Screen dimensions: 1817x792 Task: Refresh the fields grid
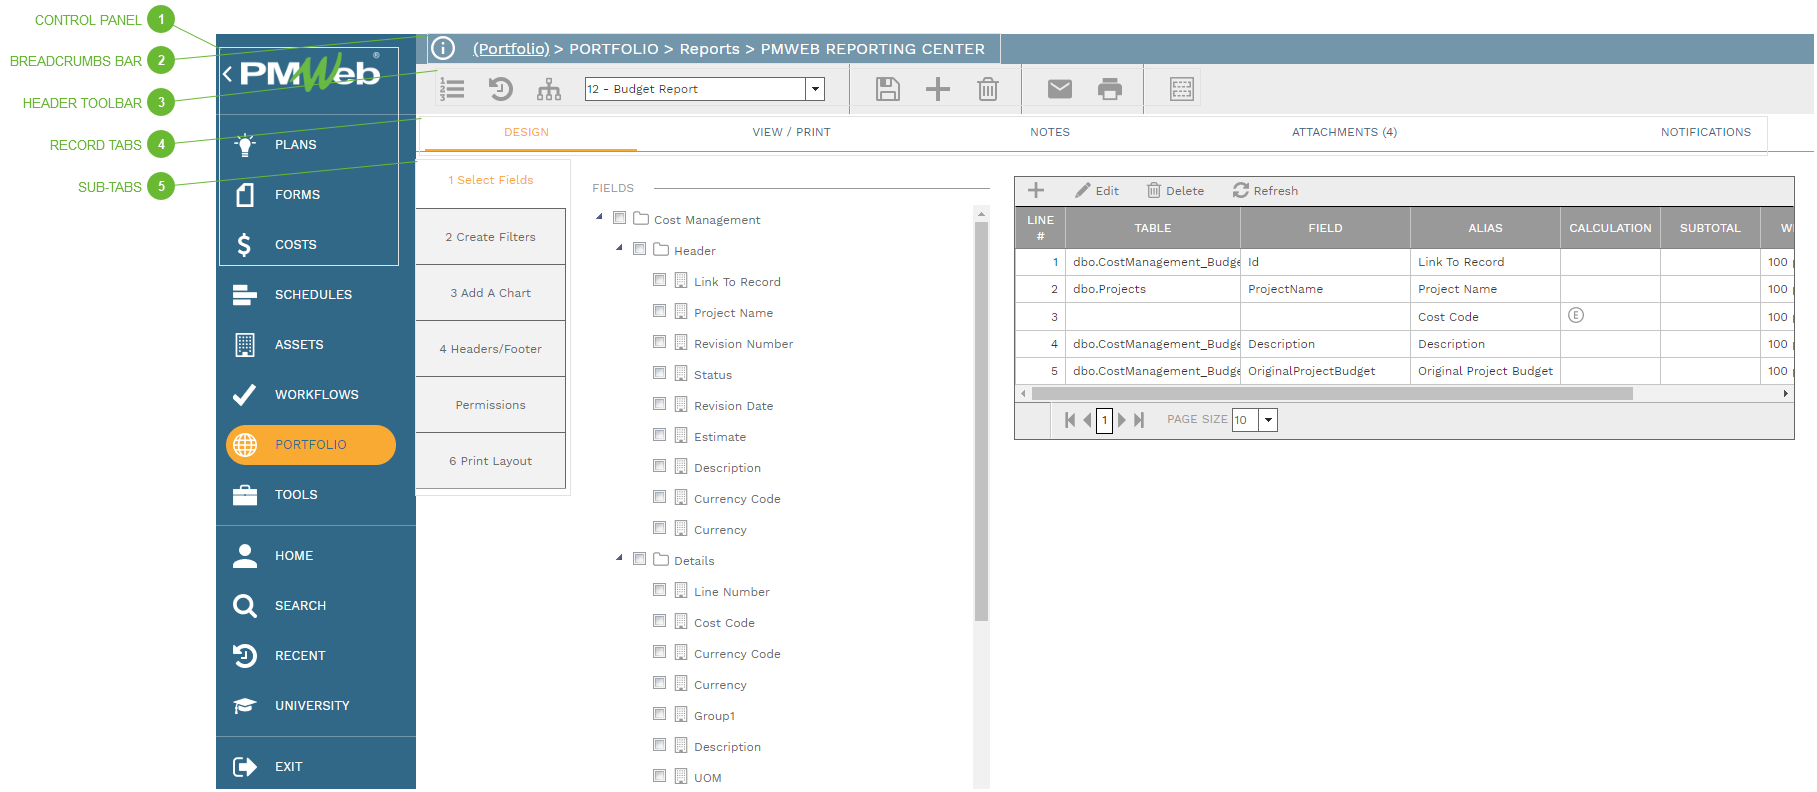coord(1265,190)
